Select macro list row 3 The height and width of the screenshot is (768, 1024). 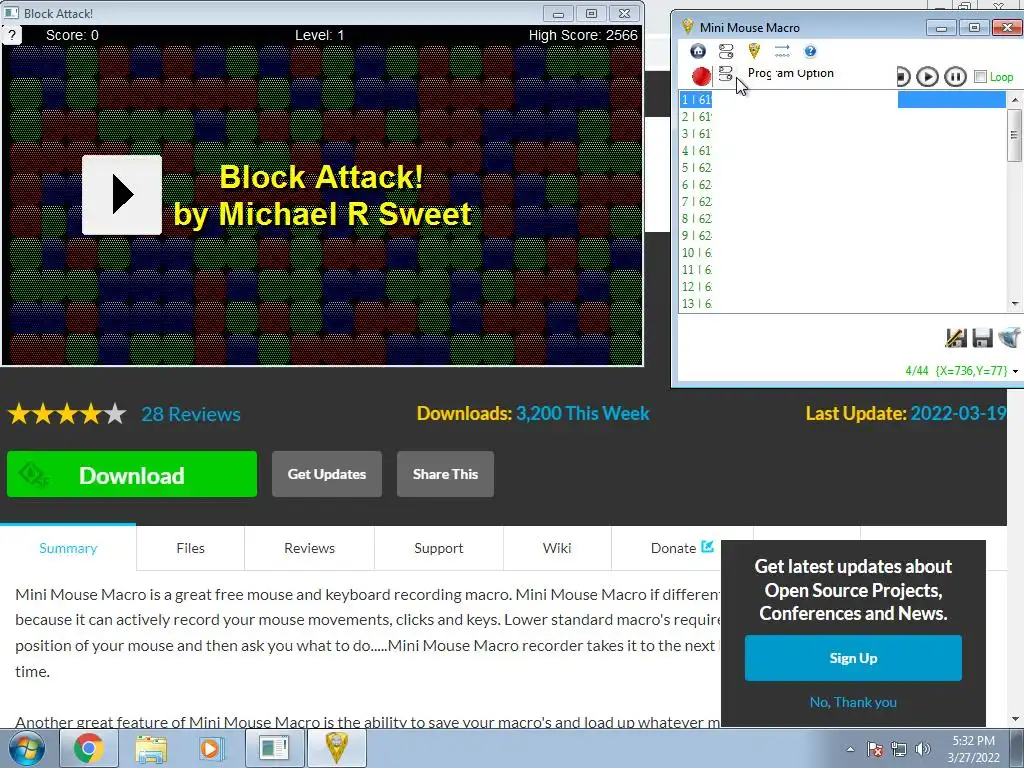point(842,134)
